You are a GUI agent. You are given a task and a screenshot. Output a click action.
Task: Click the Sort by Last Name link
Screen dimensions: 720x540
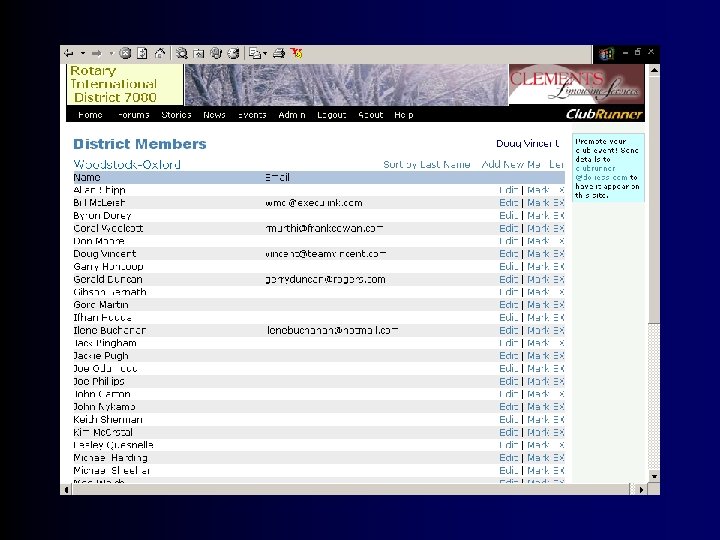[427, 164]
